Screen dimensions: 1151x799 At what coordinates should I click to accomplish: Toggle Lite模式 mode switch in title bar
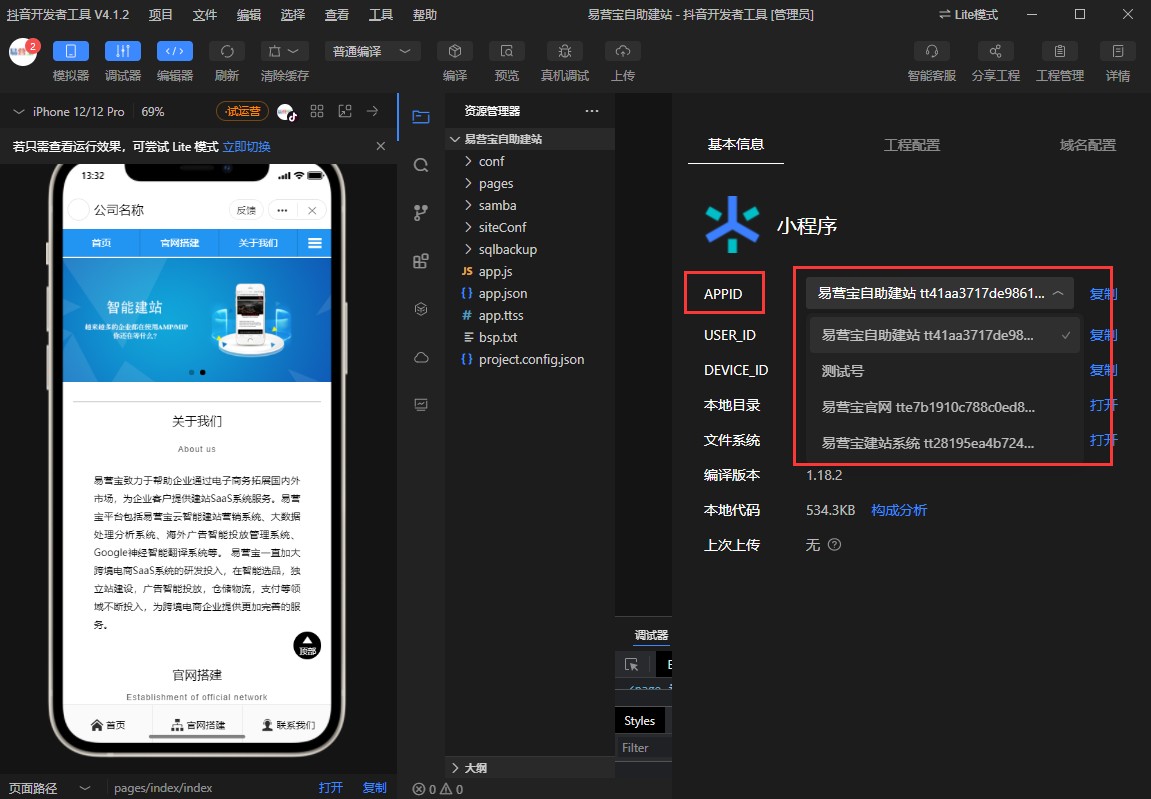pos(968,15)
